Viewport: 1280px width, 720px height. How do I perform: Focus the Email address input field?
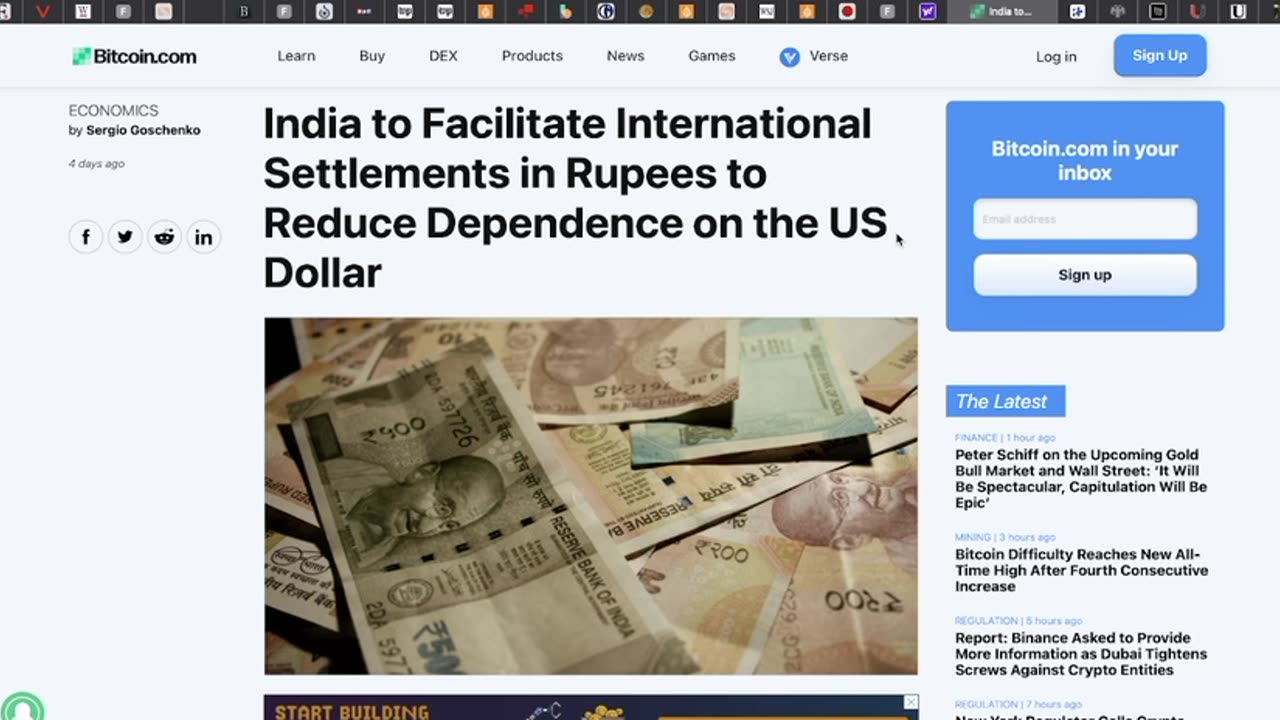point(1085,219)
